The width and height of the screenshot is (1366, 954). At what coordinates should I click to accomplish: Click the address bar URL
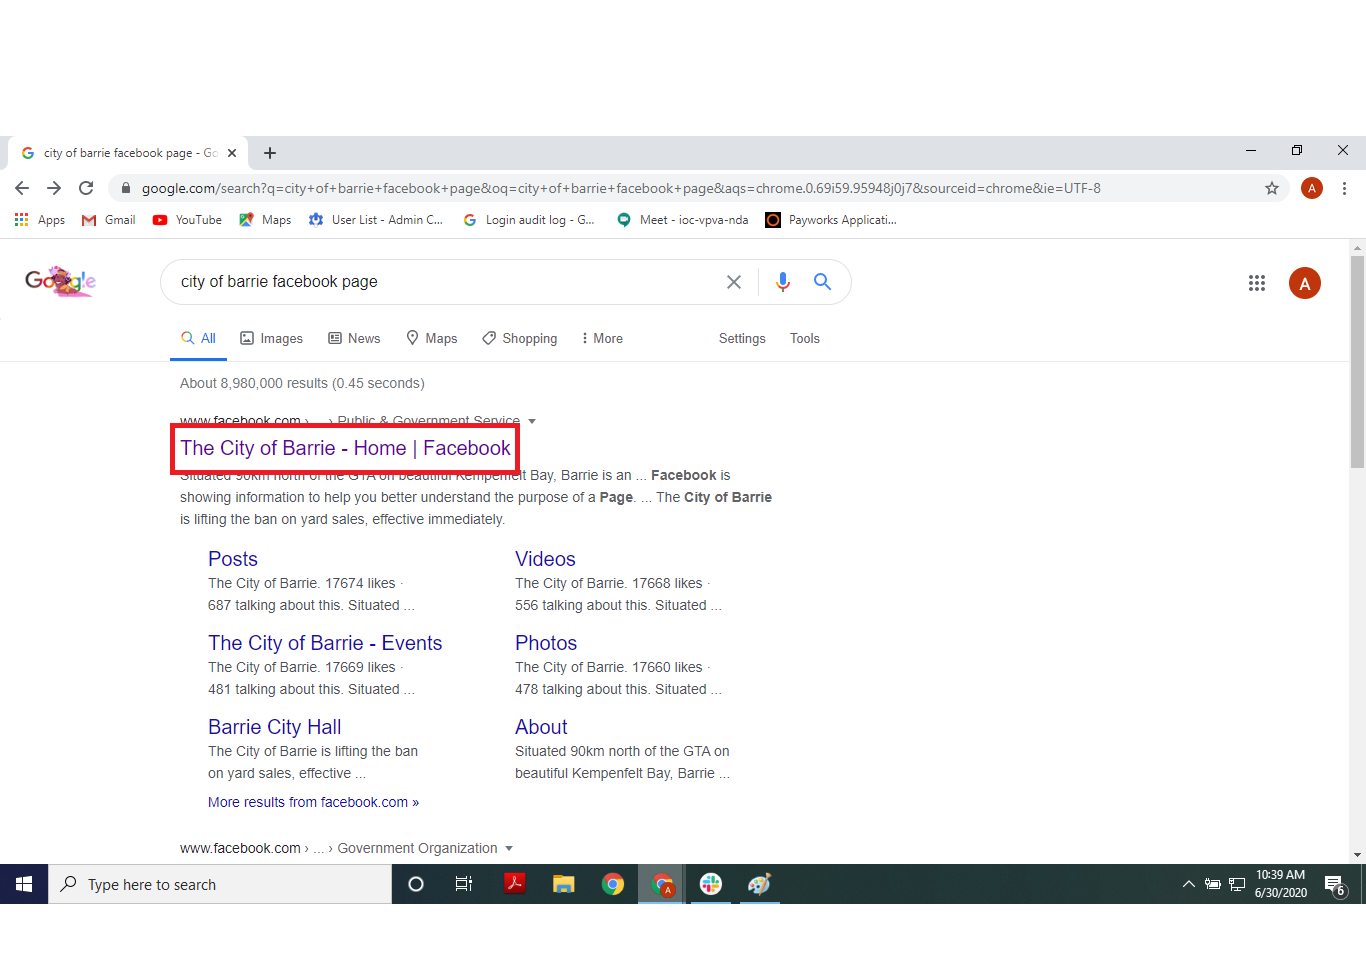point(621,188)
